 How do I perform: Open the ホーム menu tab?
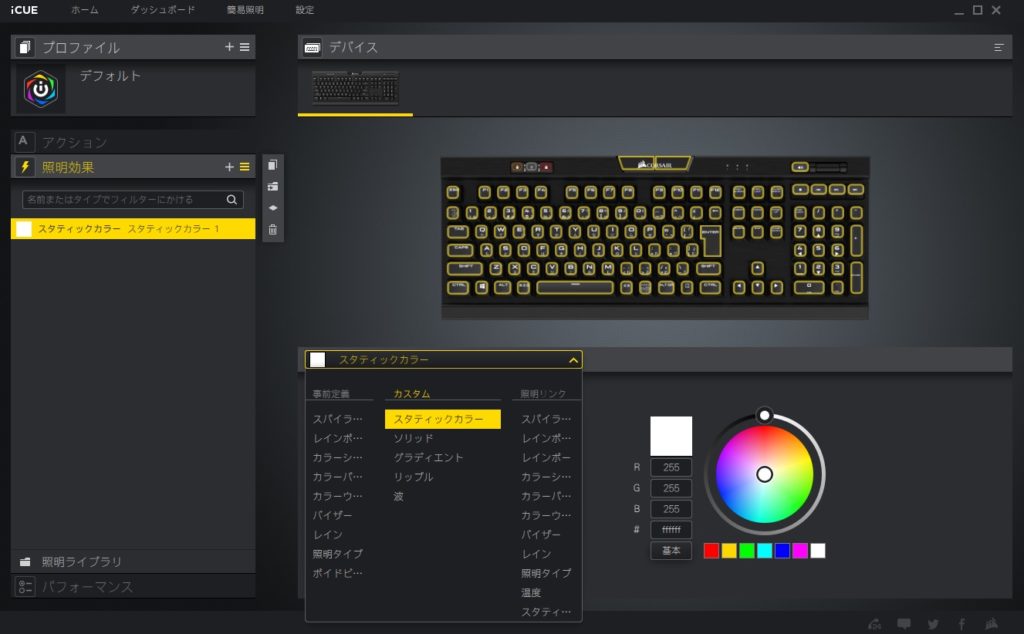(85, 10)
